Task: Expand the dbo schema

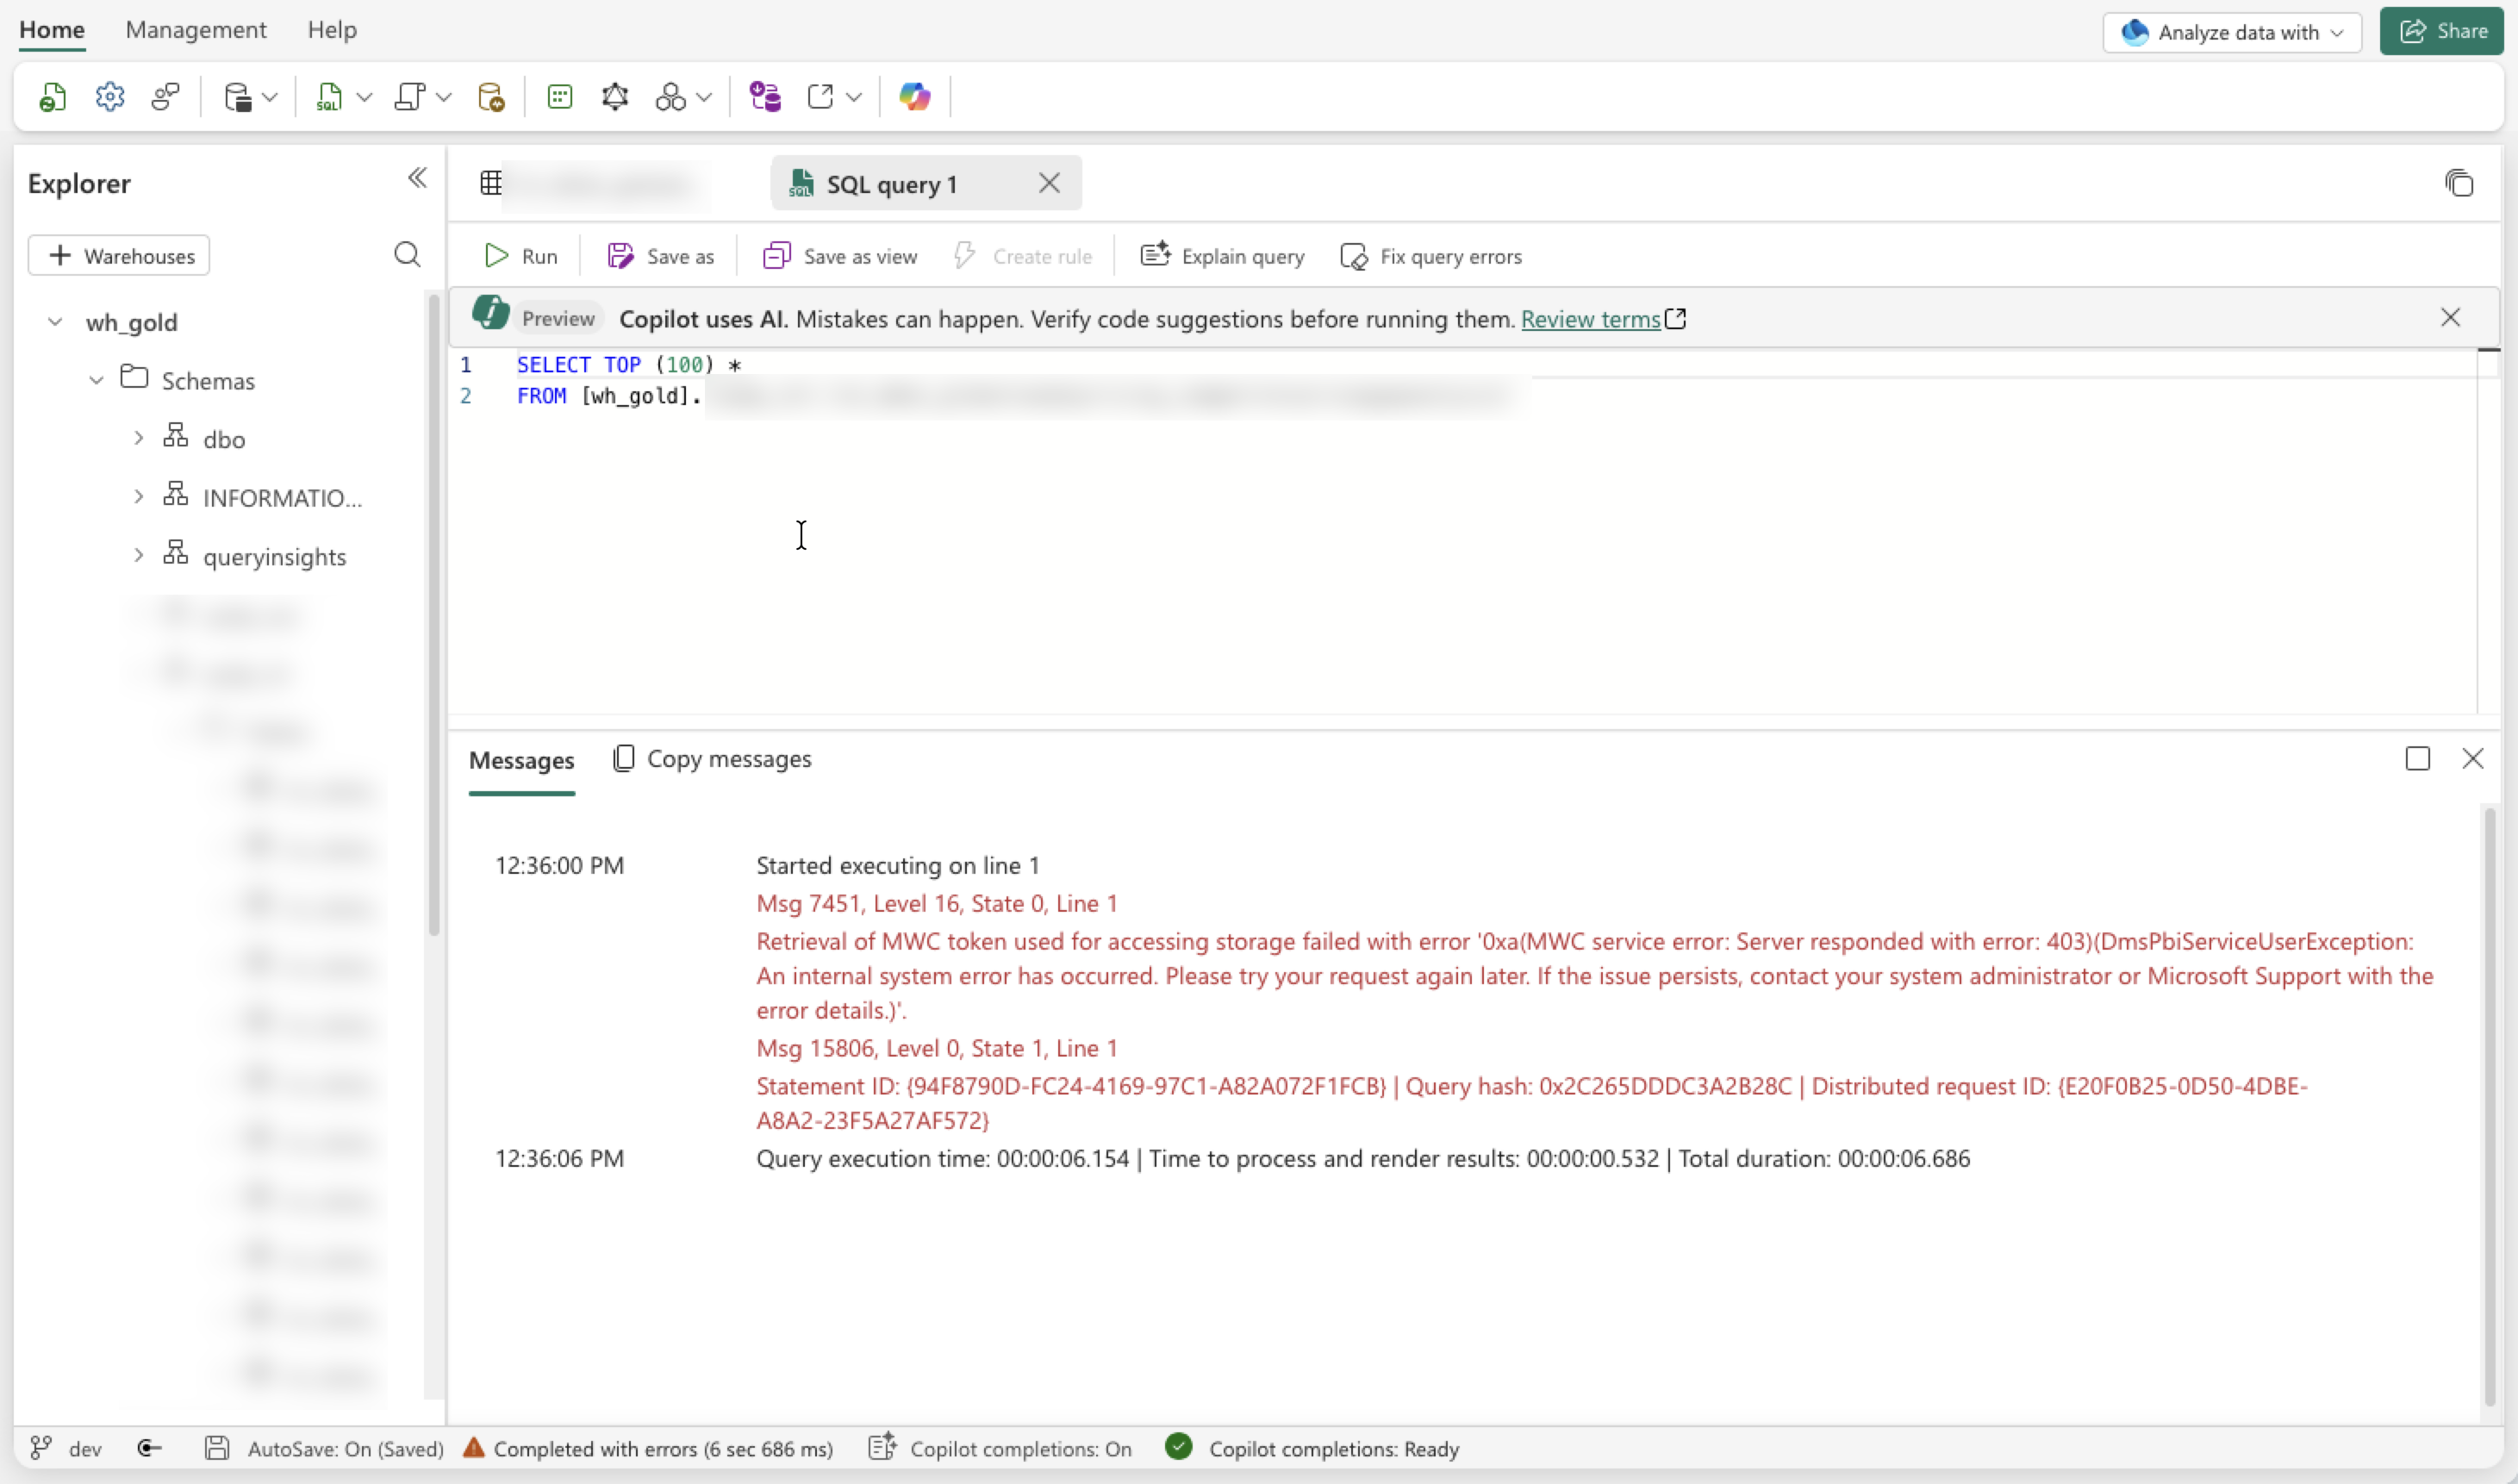Action: coord(139,438)
